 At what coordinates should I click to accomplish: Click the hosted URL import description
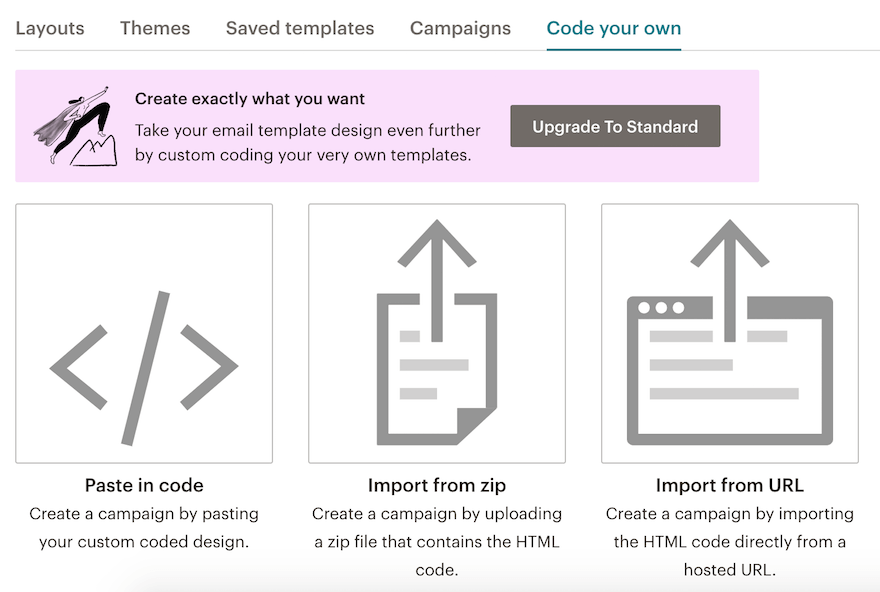730,541
